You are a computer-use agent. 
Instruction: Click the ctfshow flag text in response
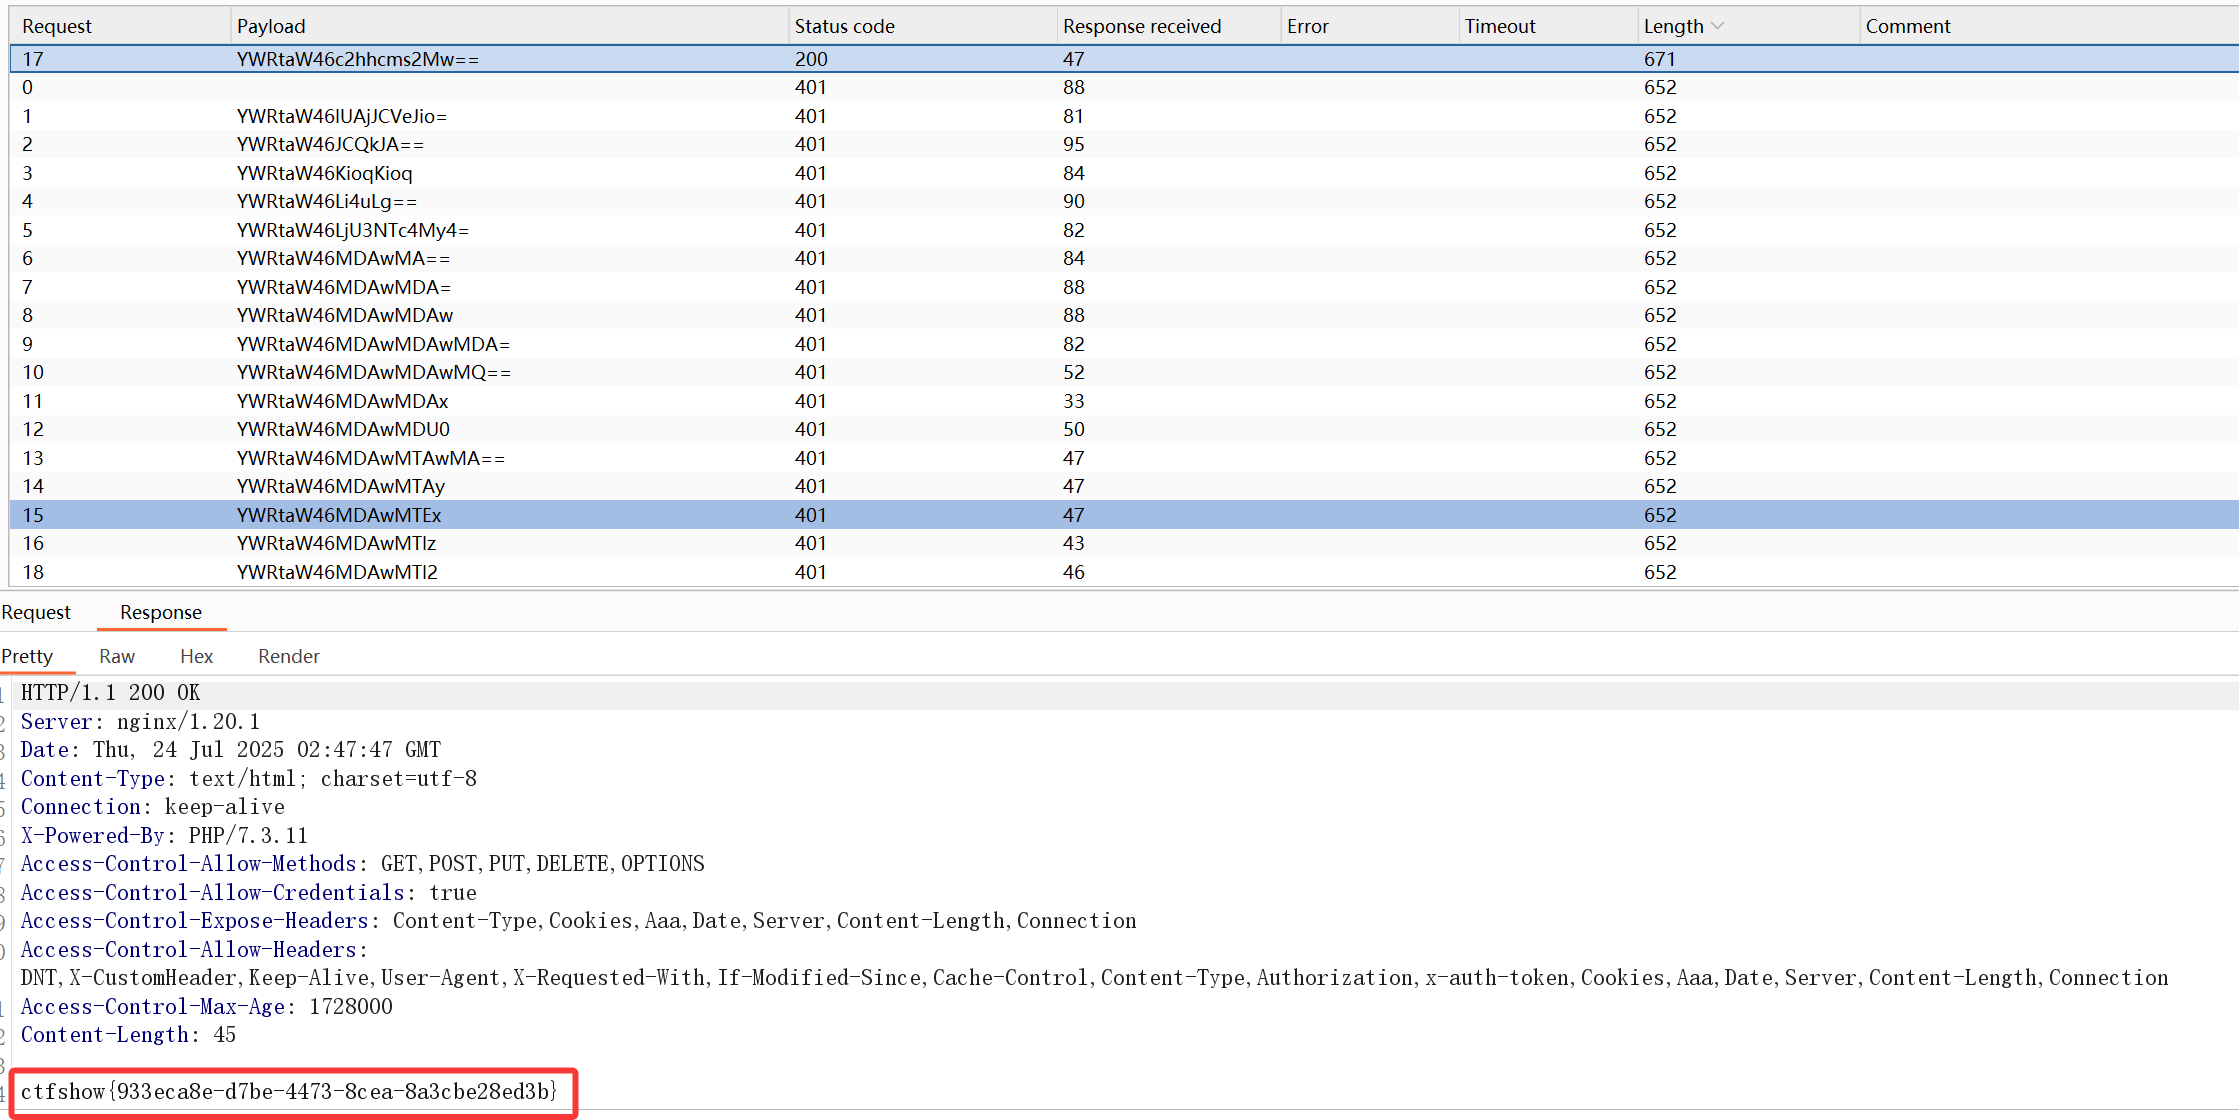288,1091
